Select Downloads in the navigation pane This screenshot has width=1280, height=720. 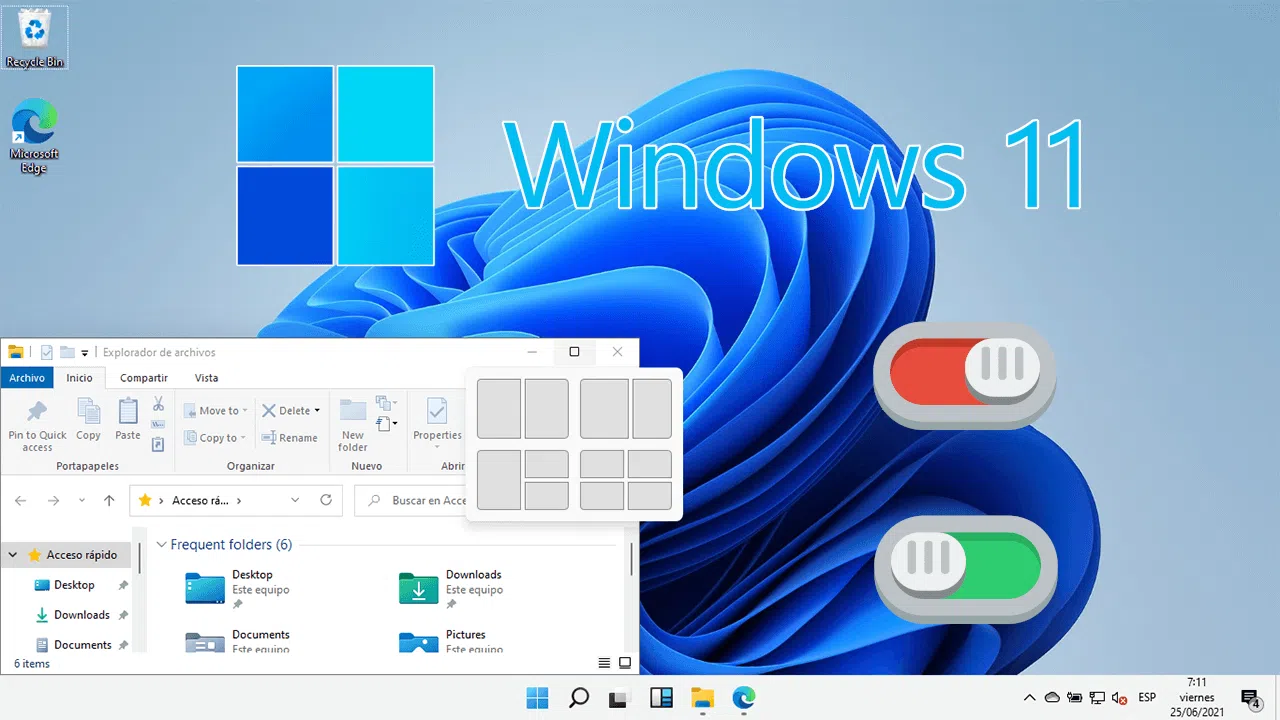tap(81, 615)
